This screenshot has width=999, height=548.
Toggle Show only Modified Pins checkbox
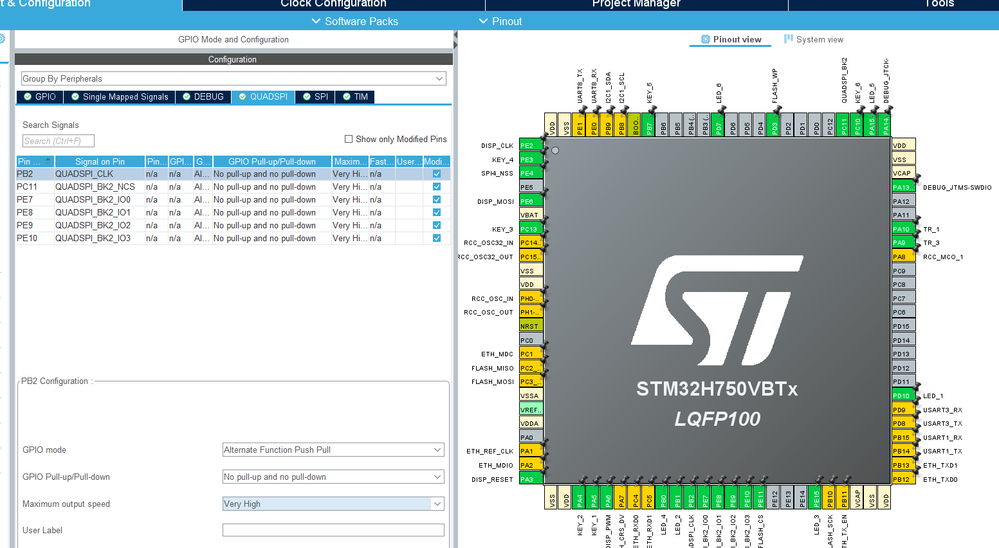(x=349, y=139)
